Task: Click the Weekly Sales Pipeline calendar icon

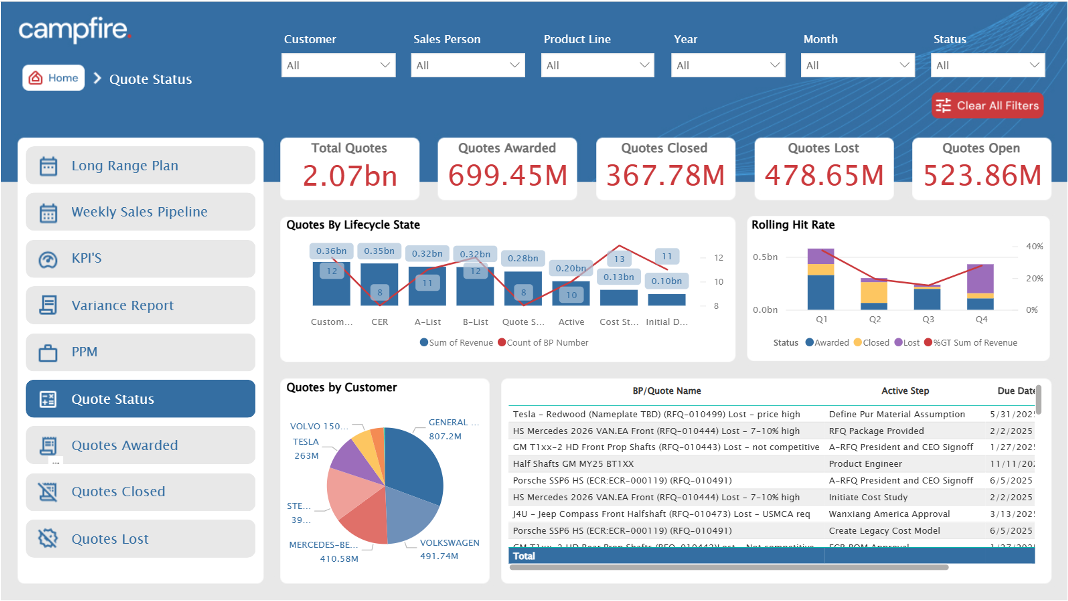Action: point(48,212)
